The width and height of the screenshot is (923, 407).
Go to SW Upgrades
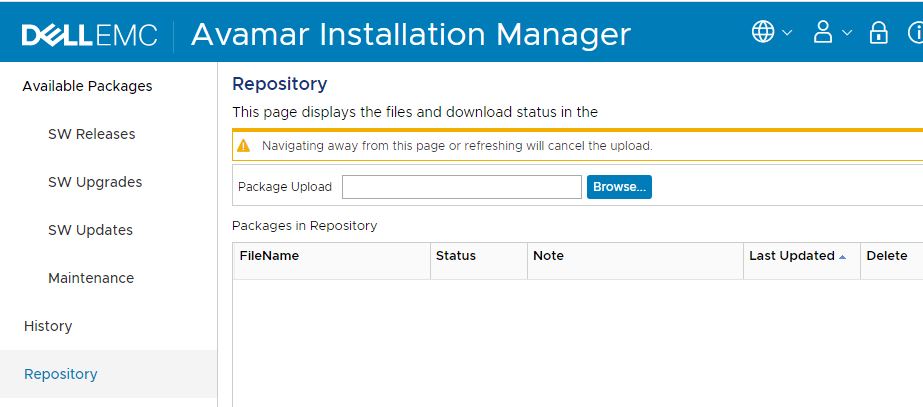[x=95, y=182]
